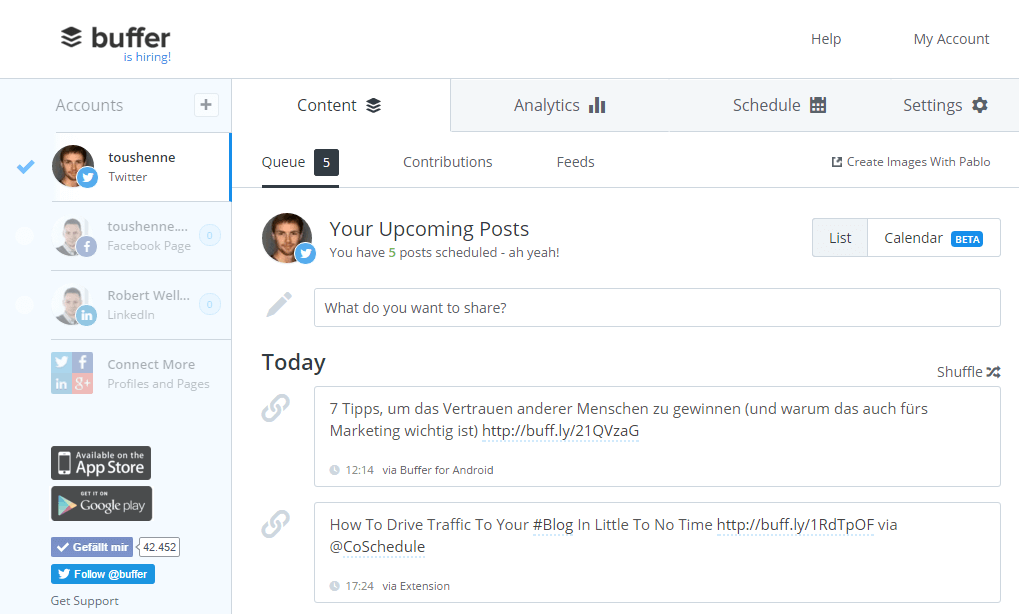Click the 'What do you want to share?' field
This screenshot has width=1019, height=614.
click(656, 308)
